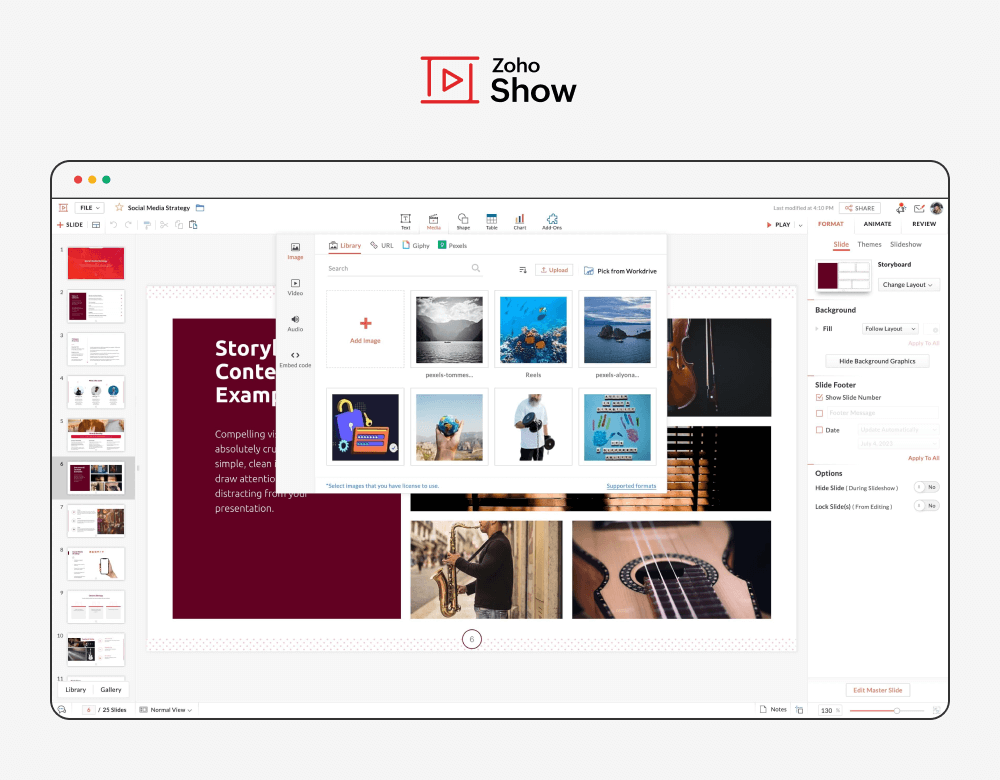Expand the PLAY options arrow
This screenshot has height=780, width=1000.
tap(800, 225)
